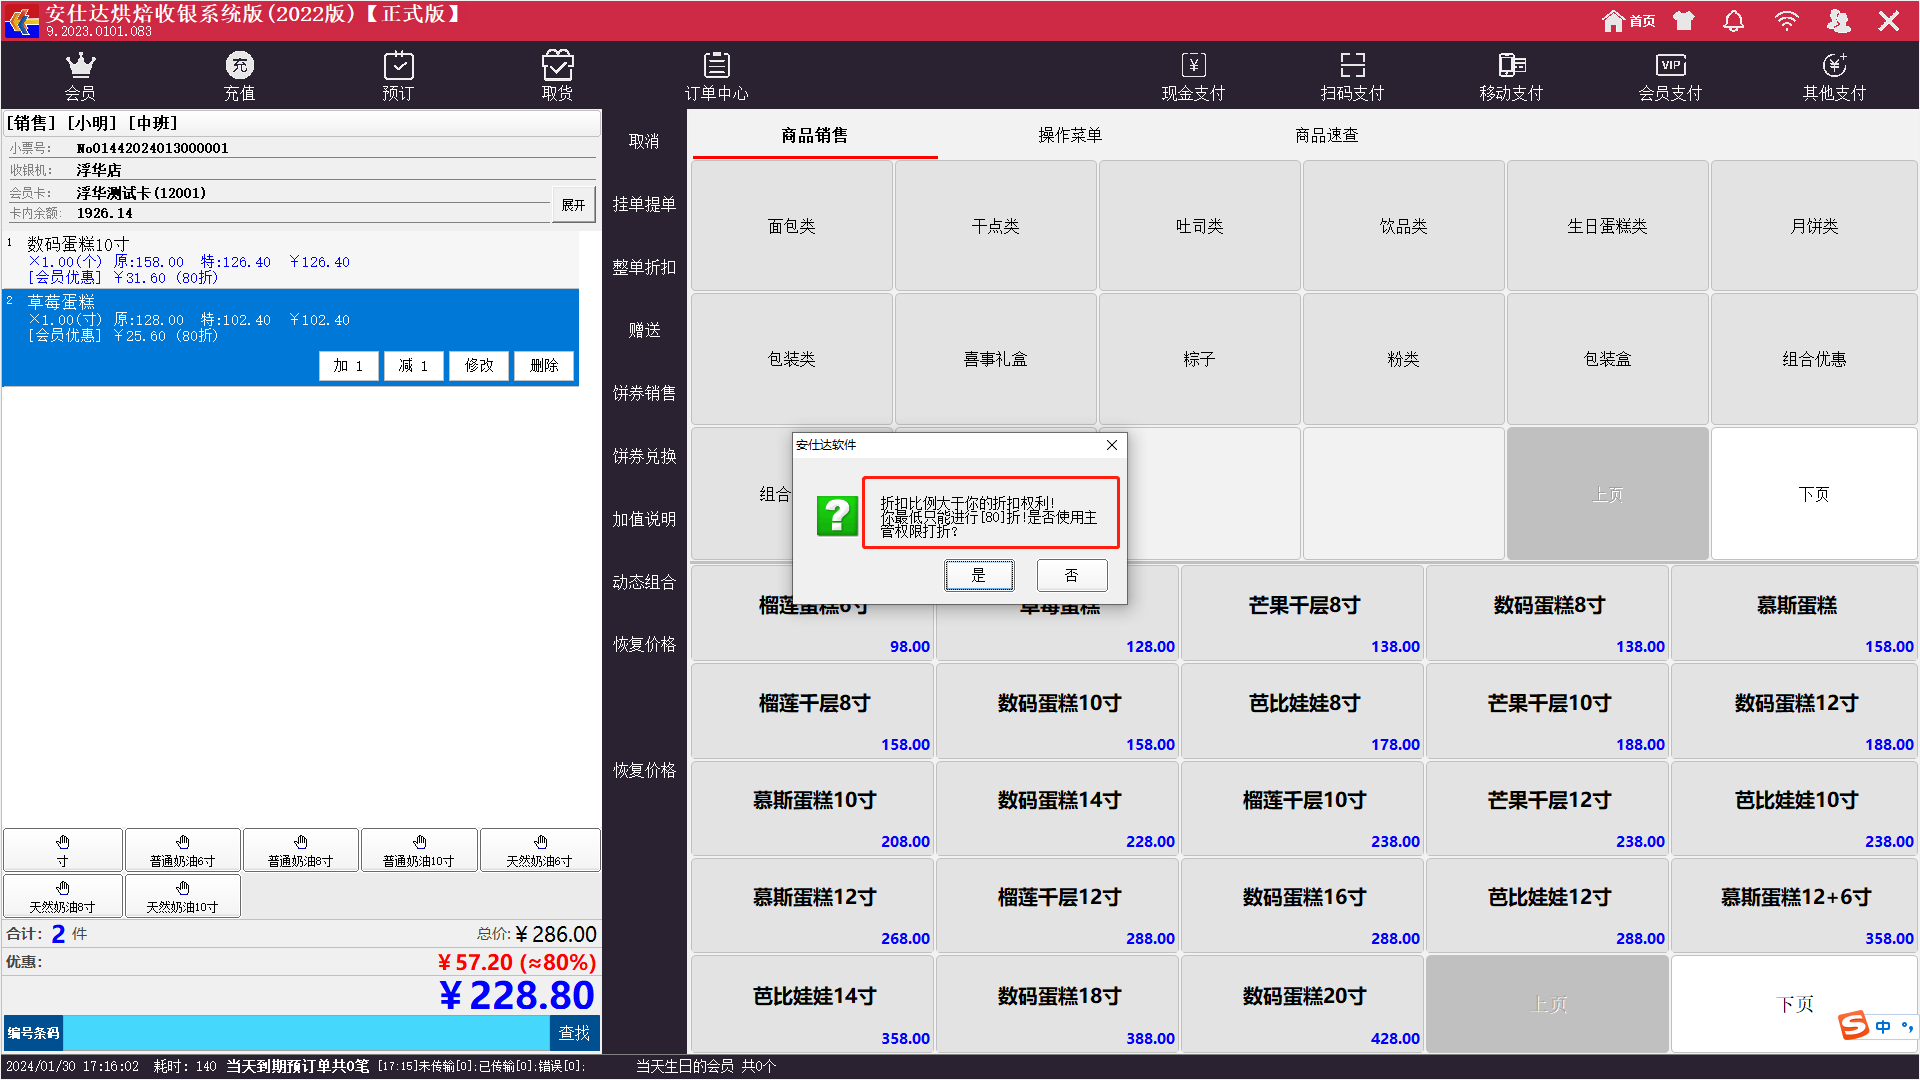
Task: Go to the product list's 下页
Action: (1794, 1003)
